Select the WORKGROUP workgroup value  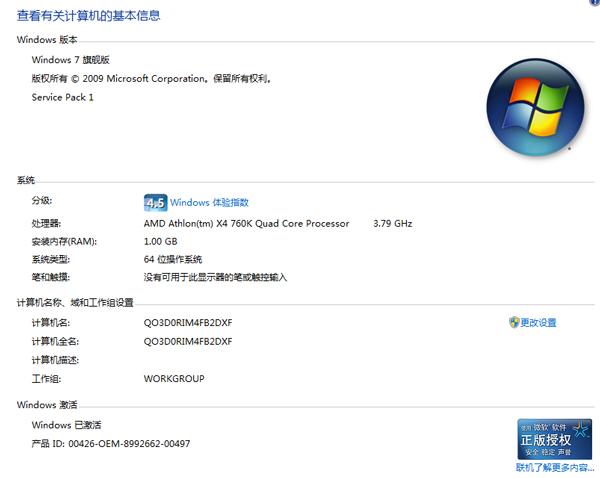(174, 378)
